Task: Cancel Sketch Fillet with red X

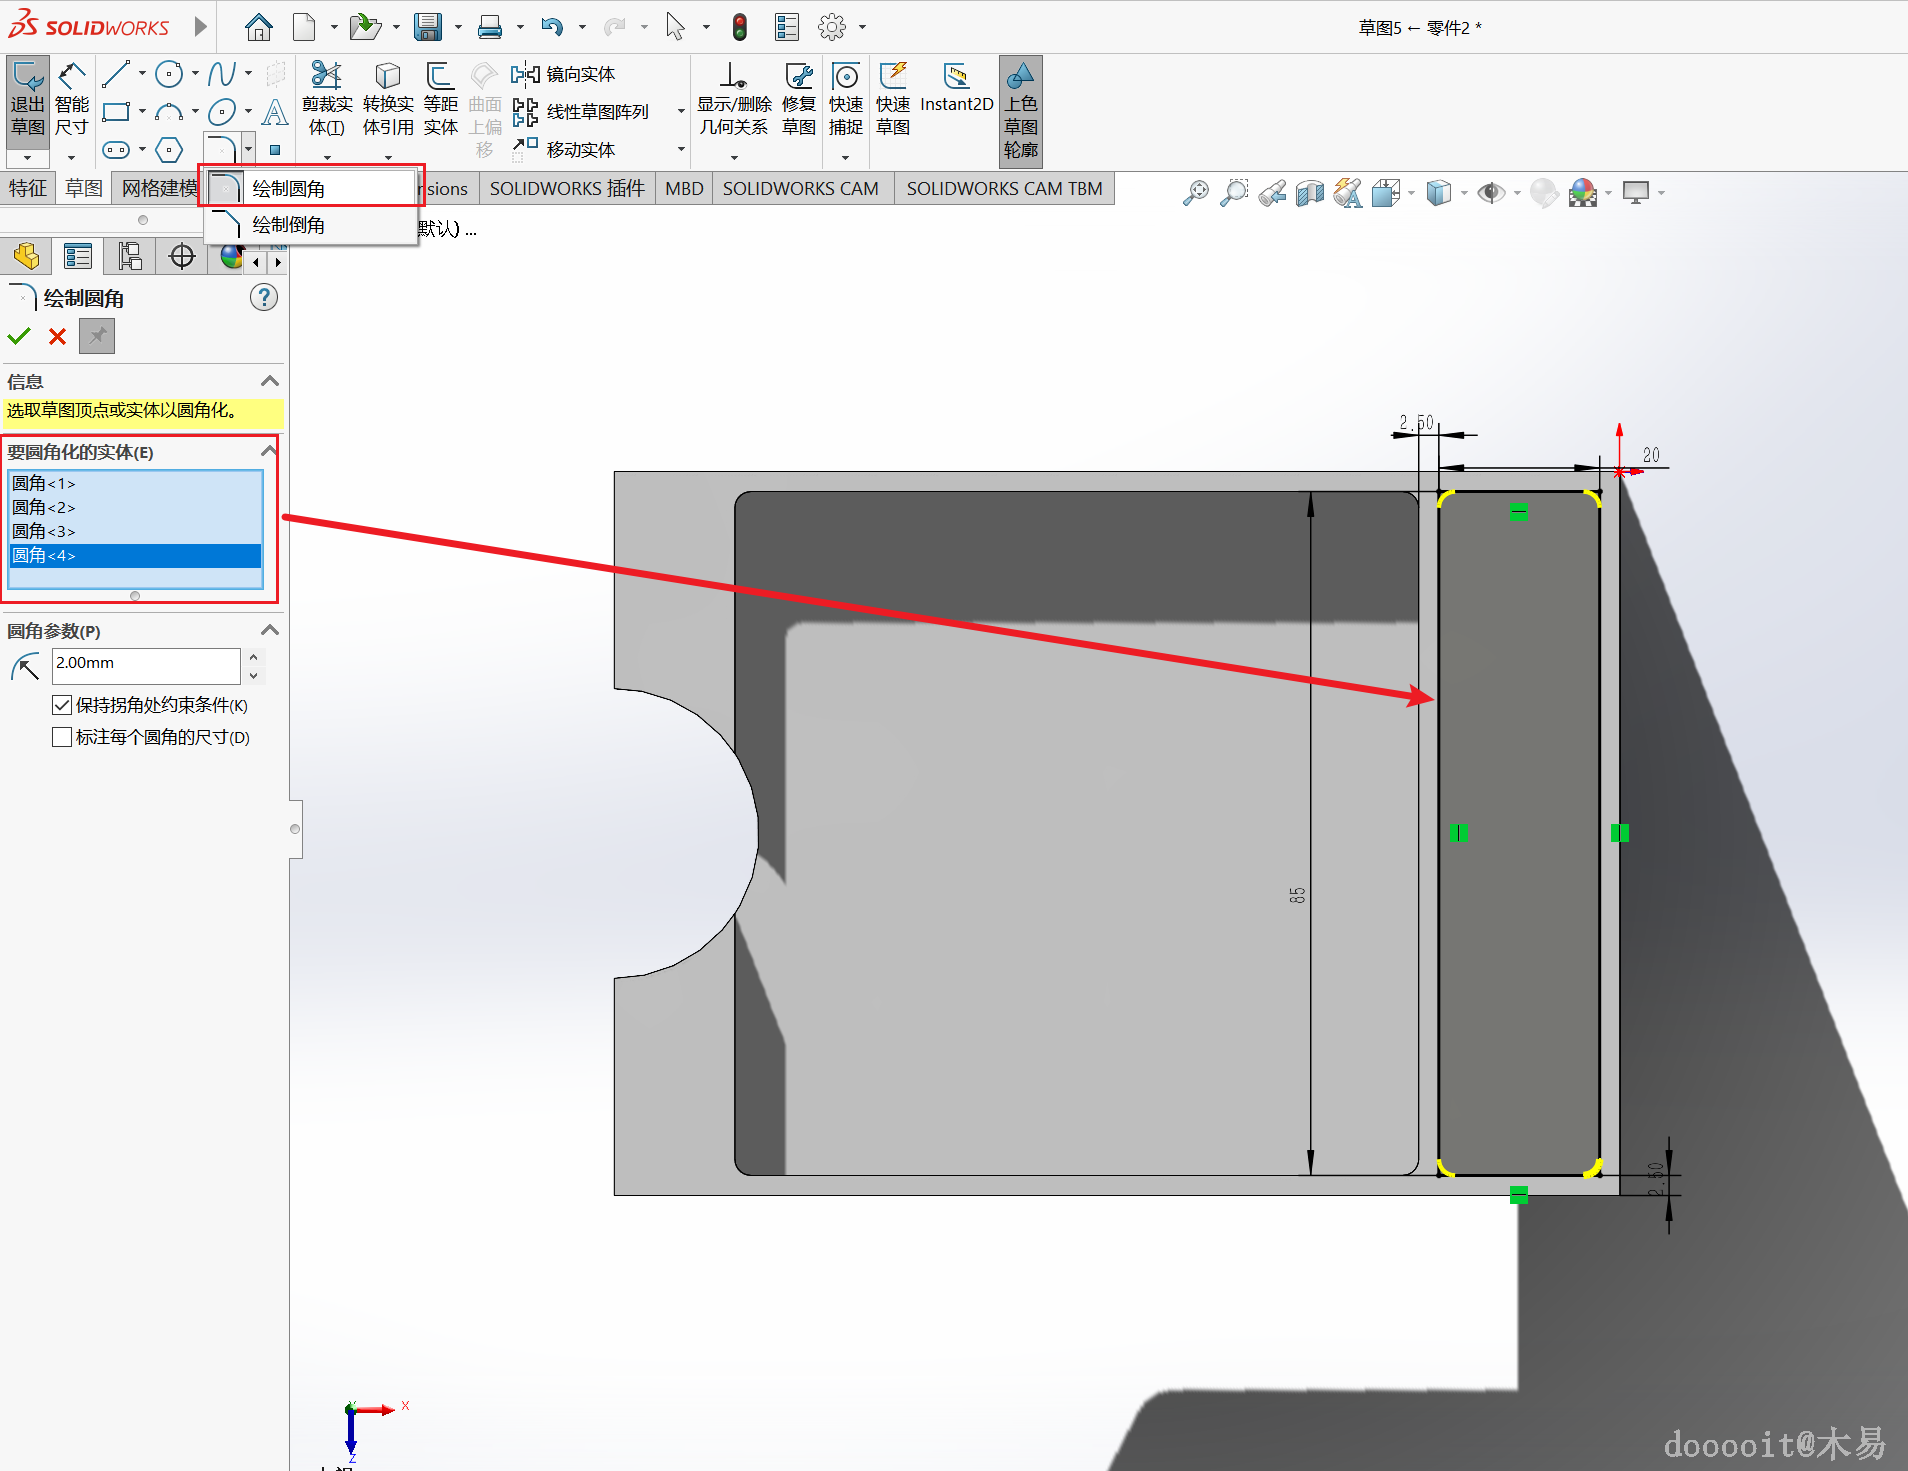Action: [57, 336]
